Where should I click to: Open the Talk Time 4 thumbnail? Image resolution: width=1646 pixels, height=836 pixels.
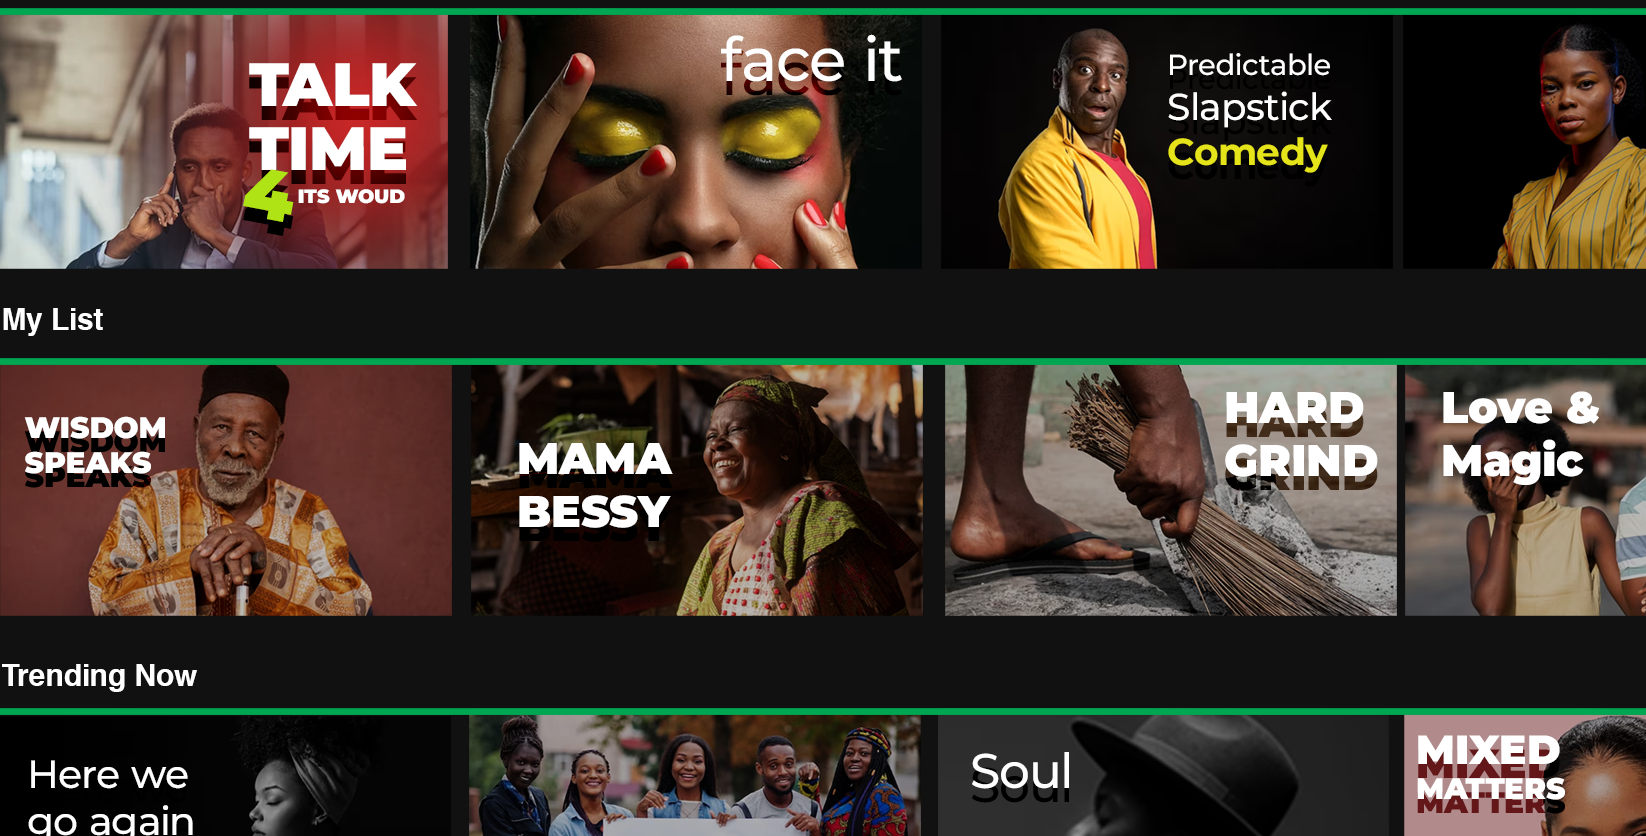click(x=224, y=142)
